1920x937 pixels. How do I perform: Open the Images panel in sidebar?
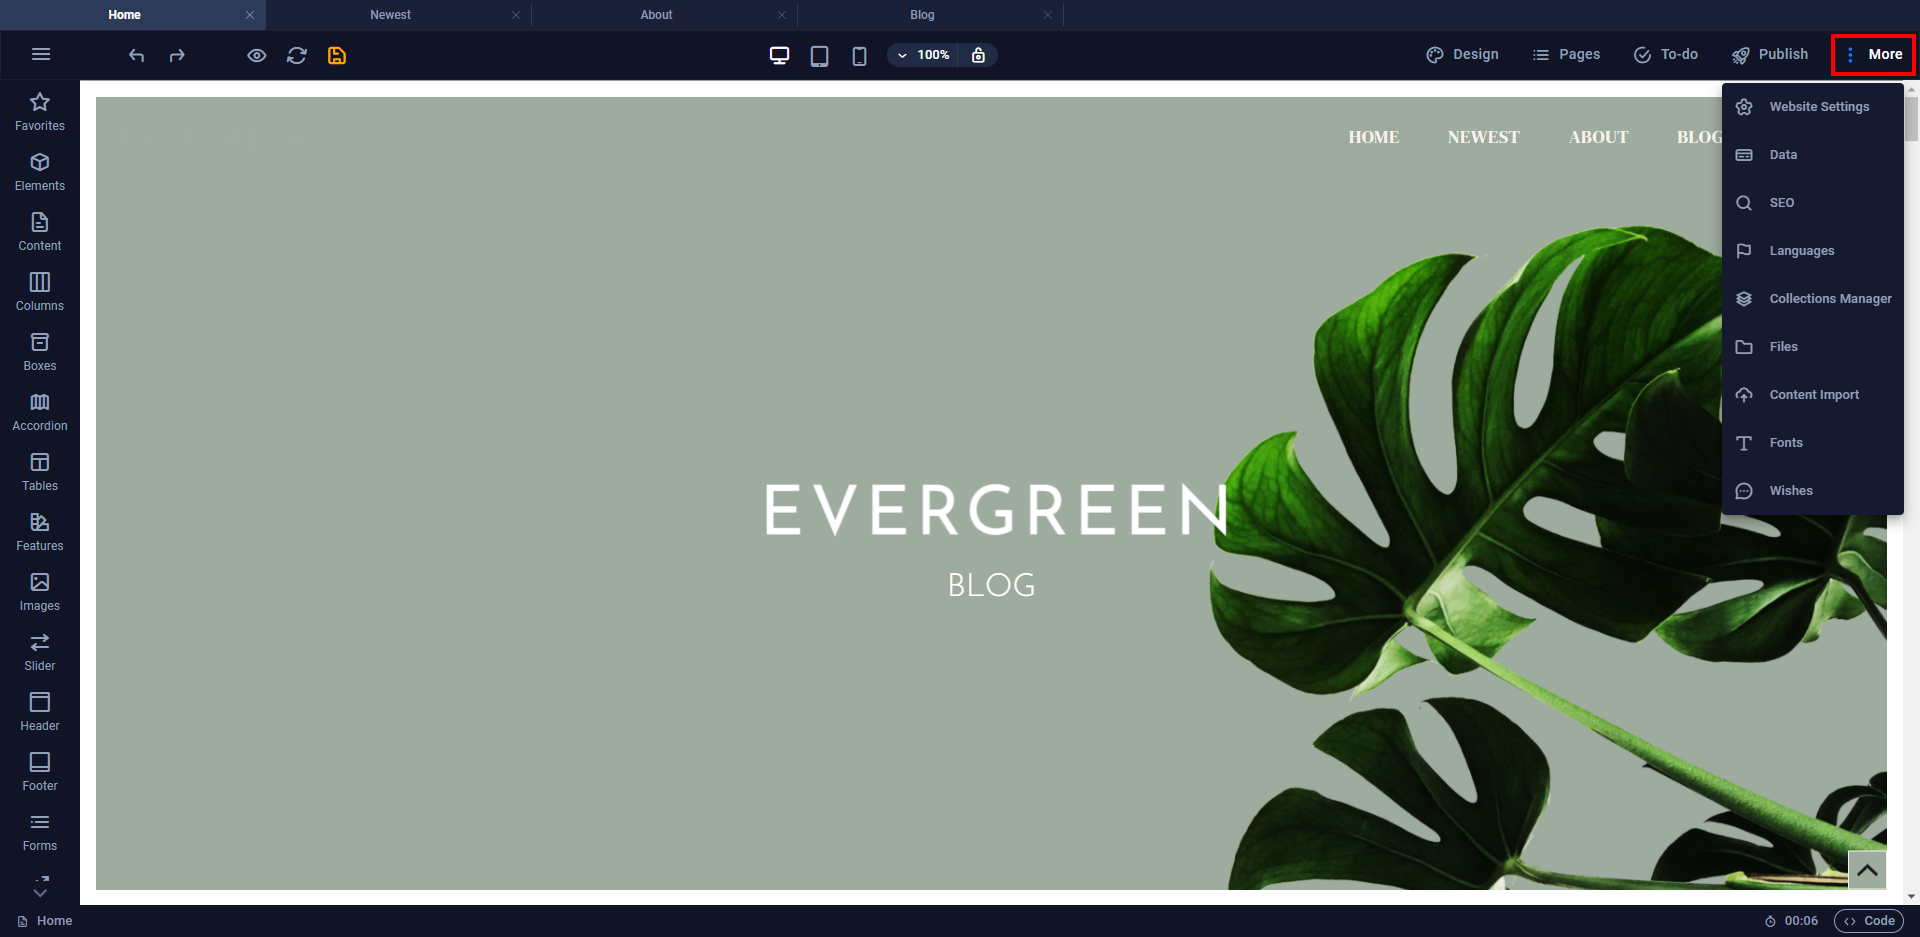click(40, 592)
